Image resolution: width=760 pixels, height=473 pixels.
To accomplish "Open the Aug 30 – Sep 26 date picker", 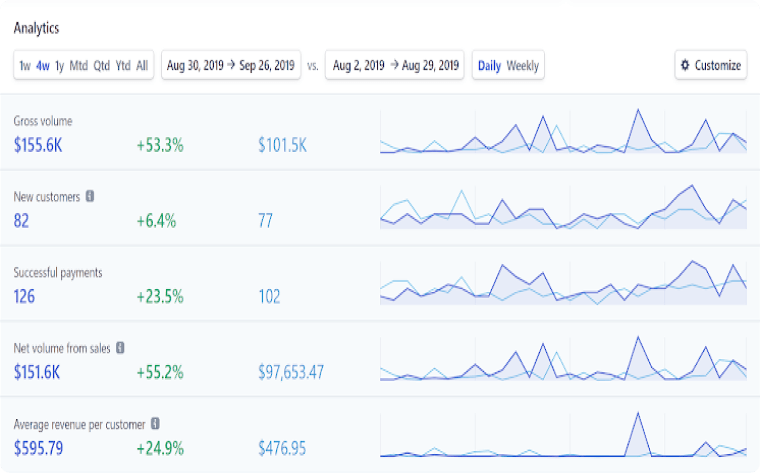I will click(231, 65).
